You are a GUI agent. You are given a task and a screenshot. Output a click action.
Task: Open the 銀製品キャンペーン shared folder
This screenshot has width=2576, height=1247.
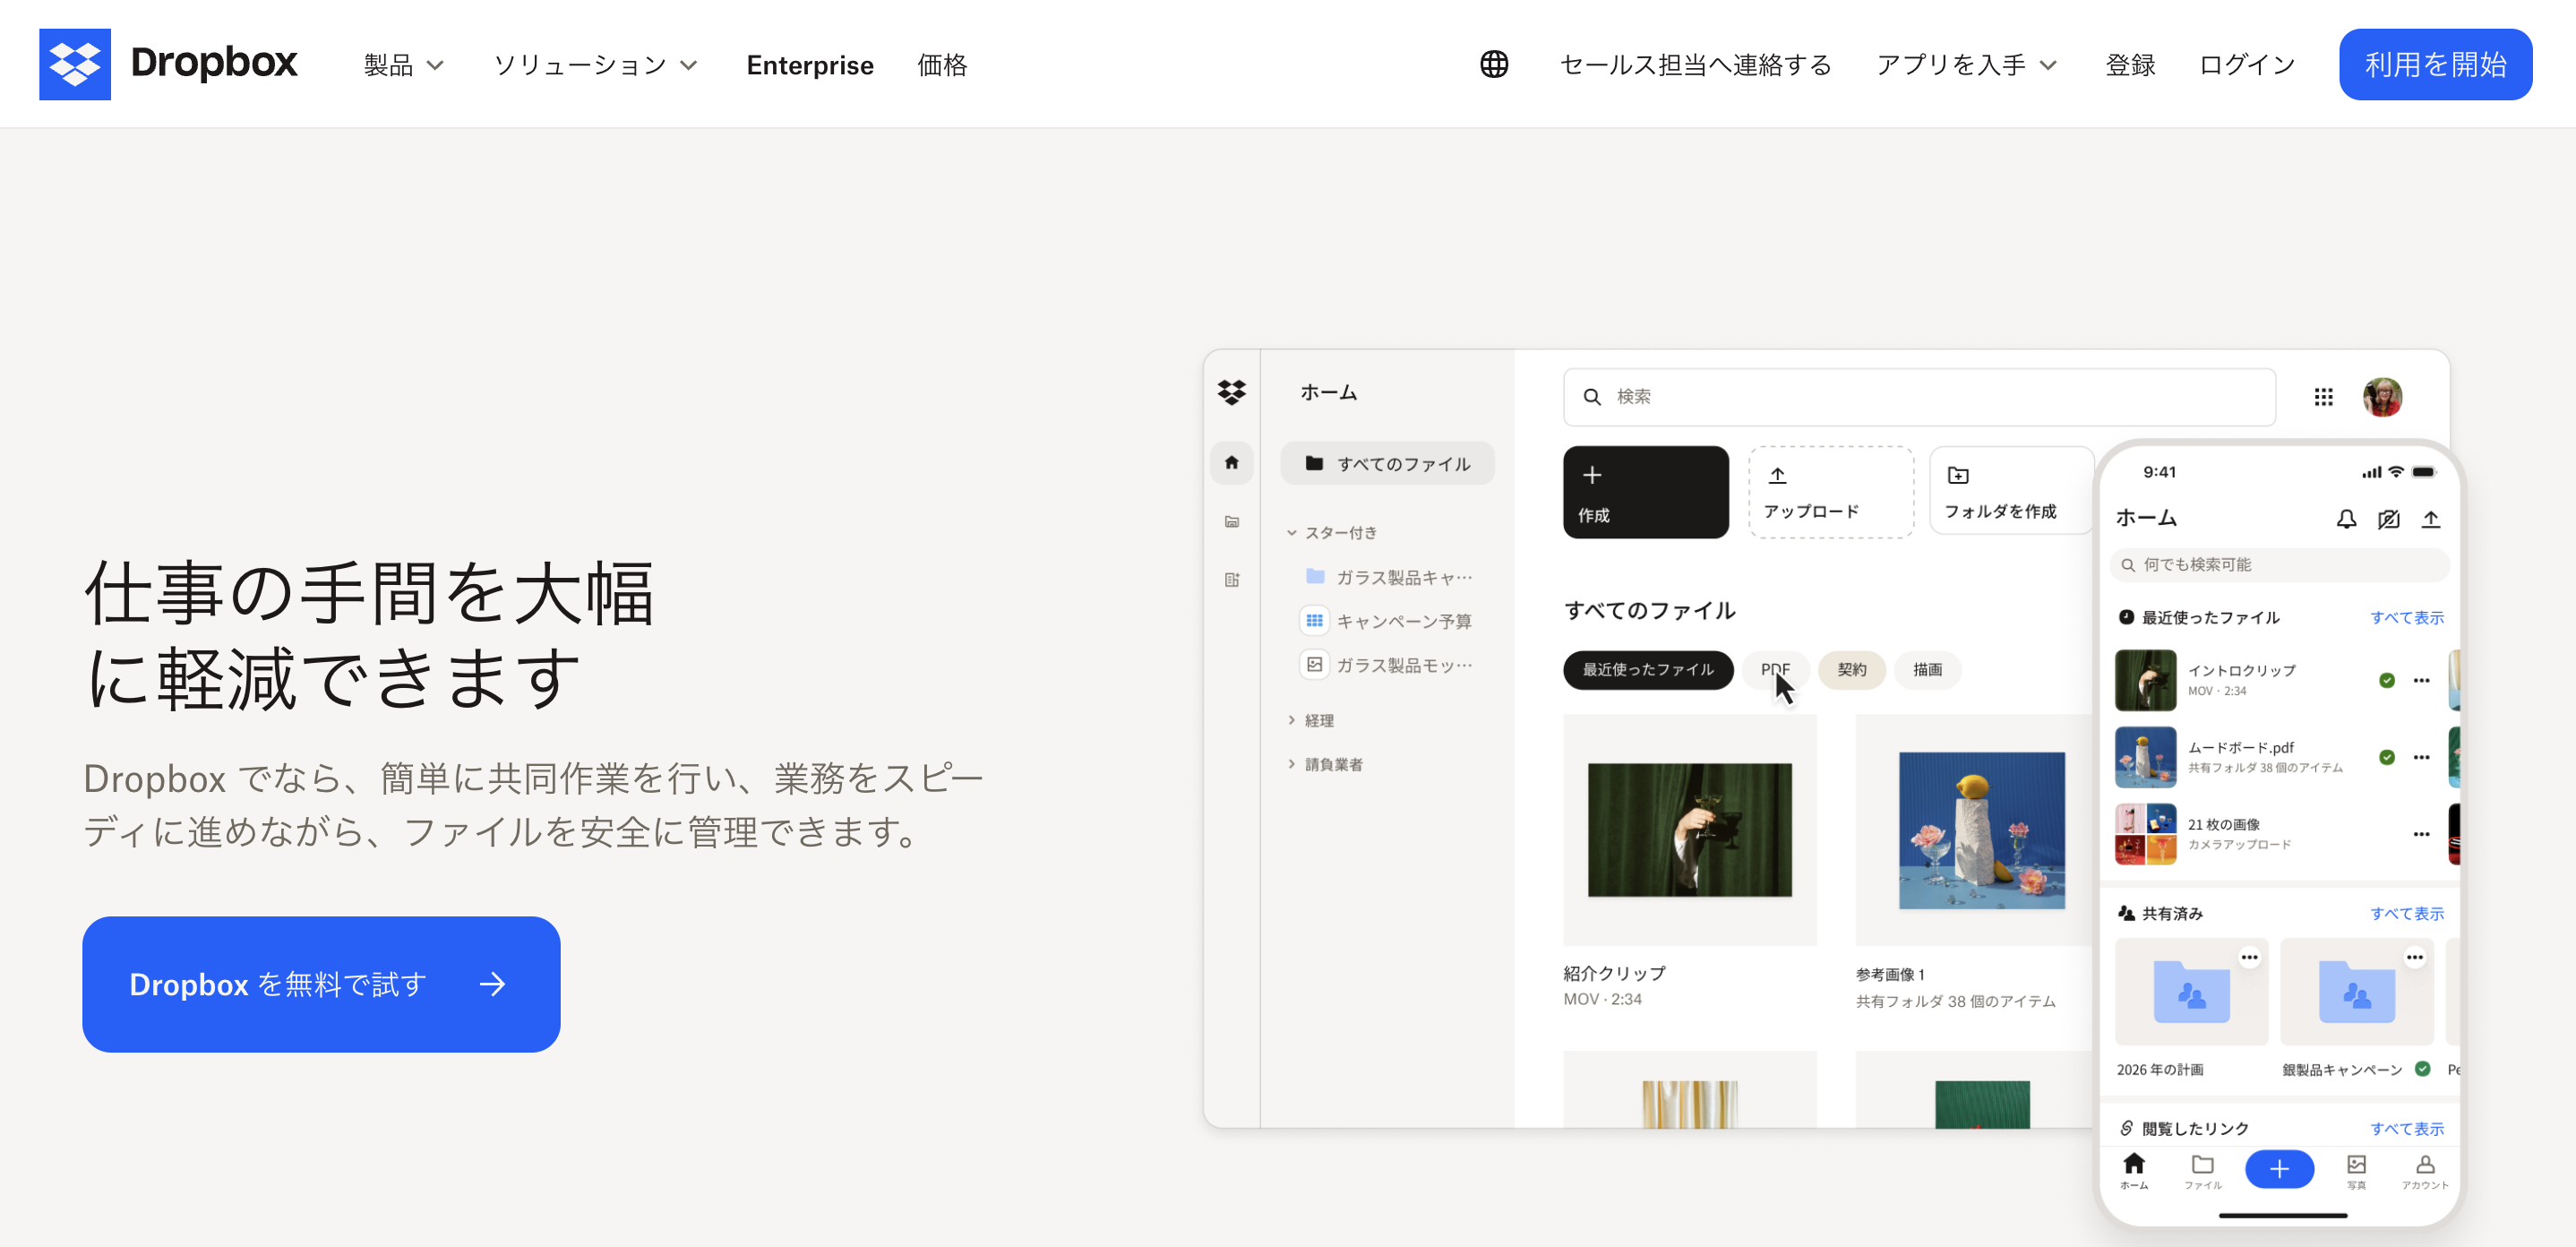[x=2356, y=992]
